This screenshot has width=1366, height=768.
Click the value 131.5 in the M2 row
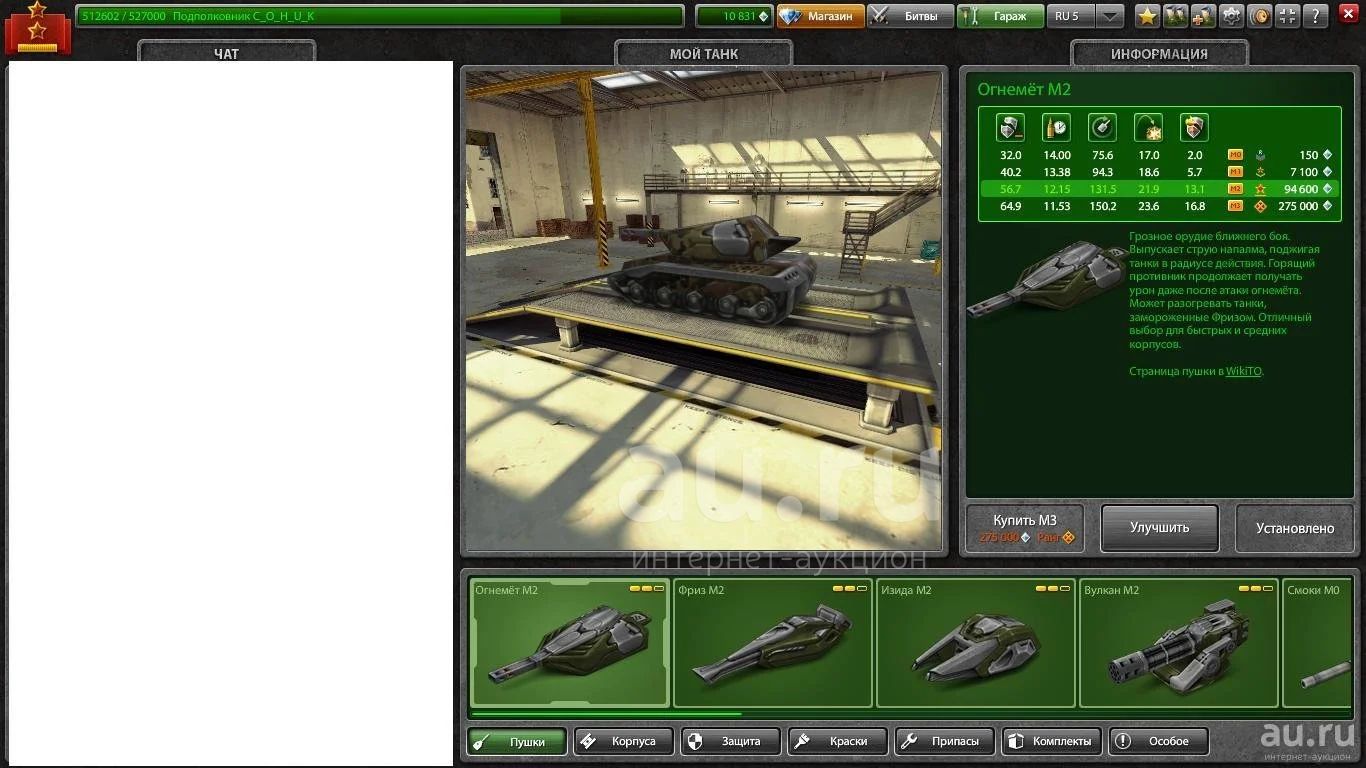(1102, 189)
